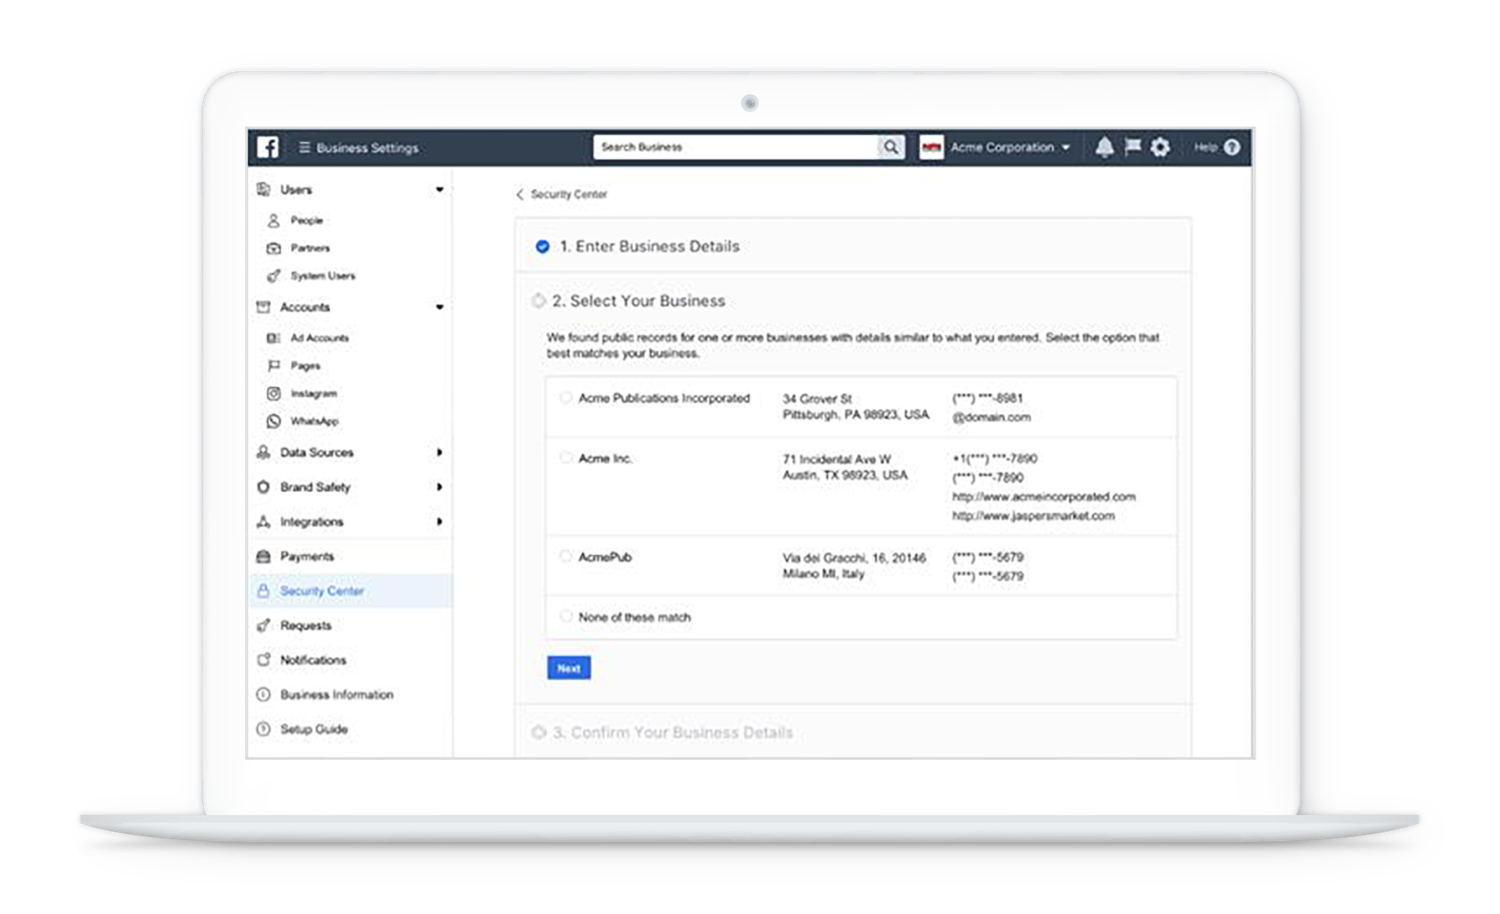This screenshot has height=914, width=1500.
Task: Select the AcmePub radio button
Action: coord(566,556)
